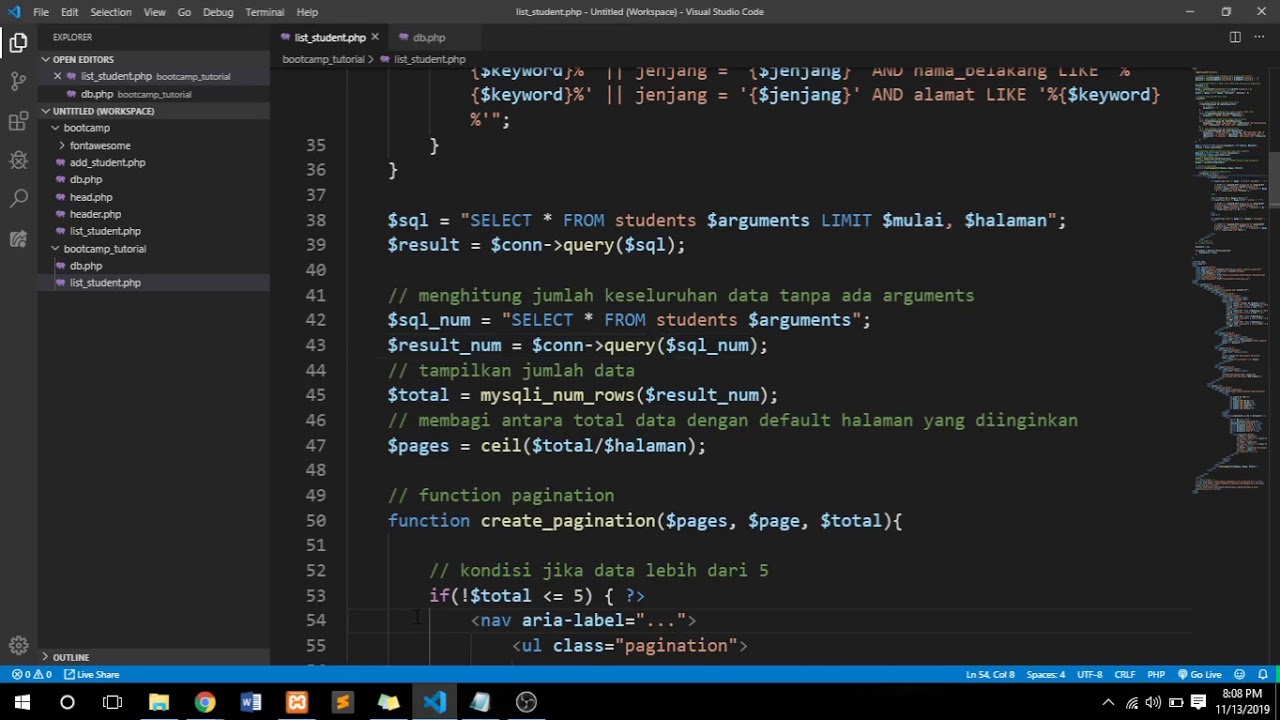The image size is (1280, 720).
Task: Open Task View on taskbar
Action: pos(112,702)
